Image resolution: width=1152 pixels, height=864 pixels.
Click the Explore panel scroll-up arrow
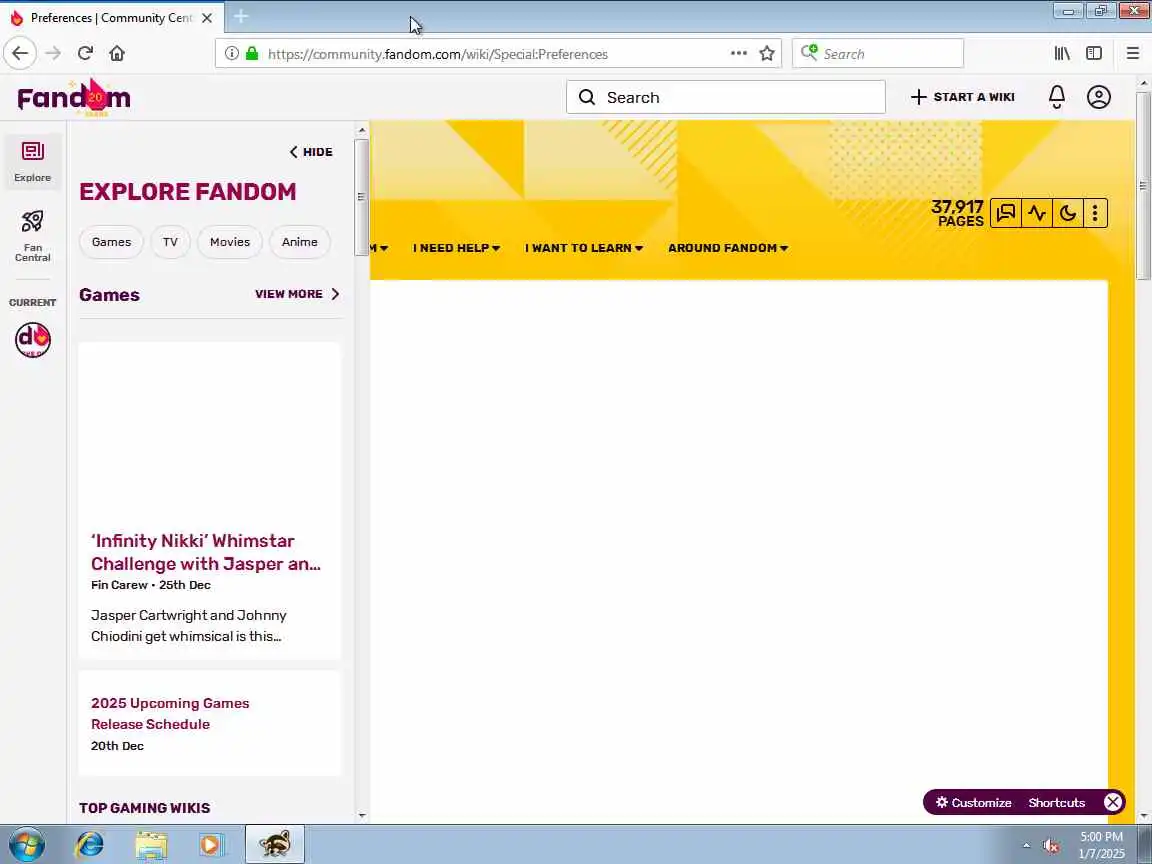coord(361,130)
